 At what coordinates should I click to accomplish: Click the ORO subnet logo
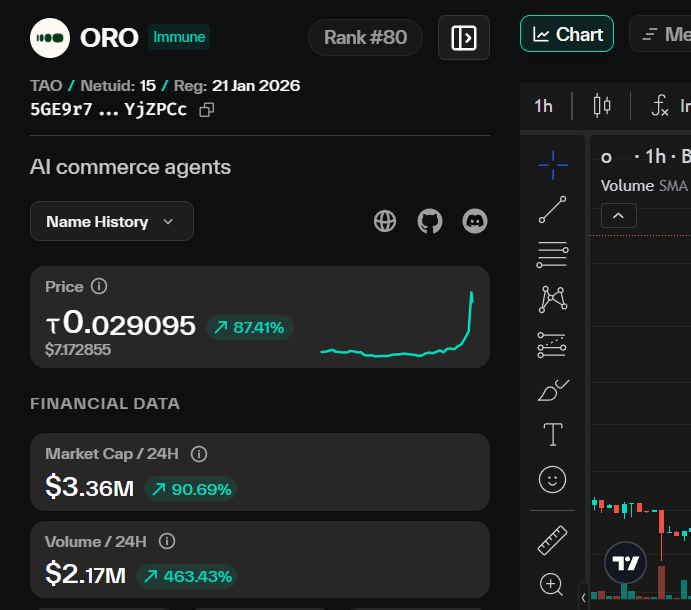click(50, 38)
